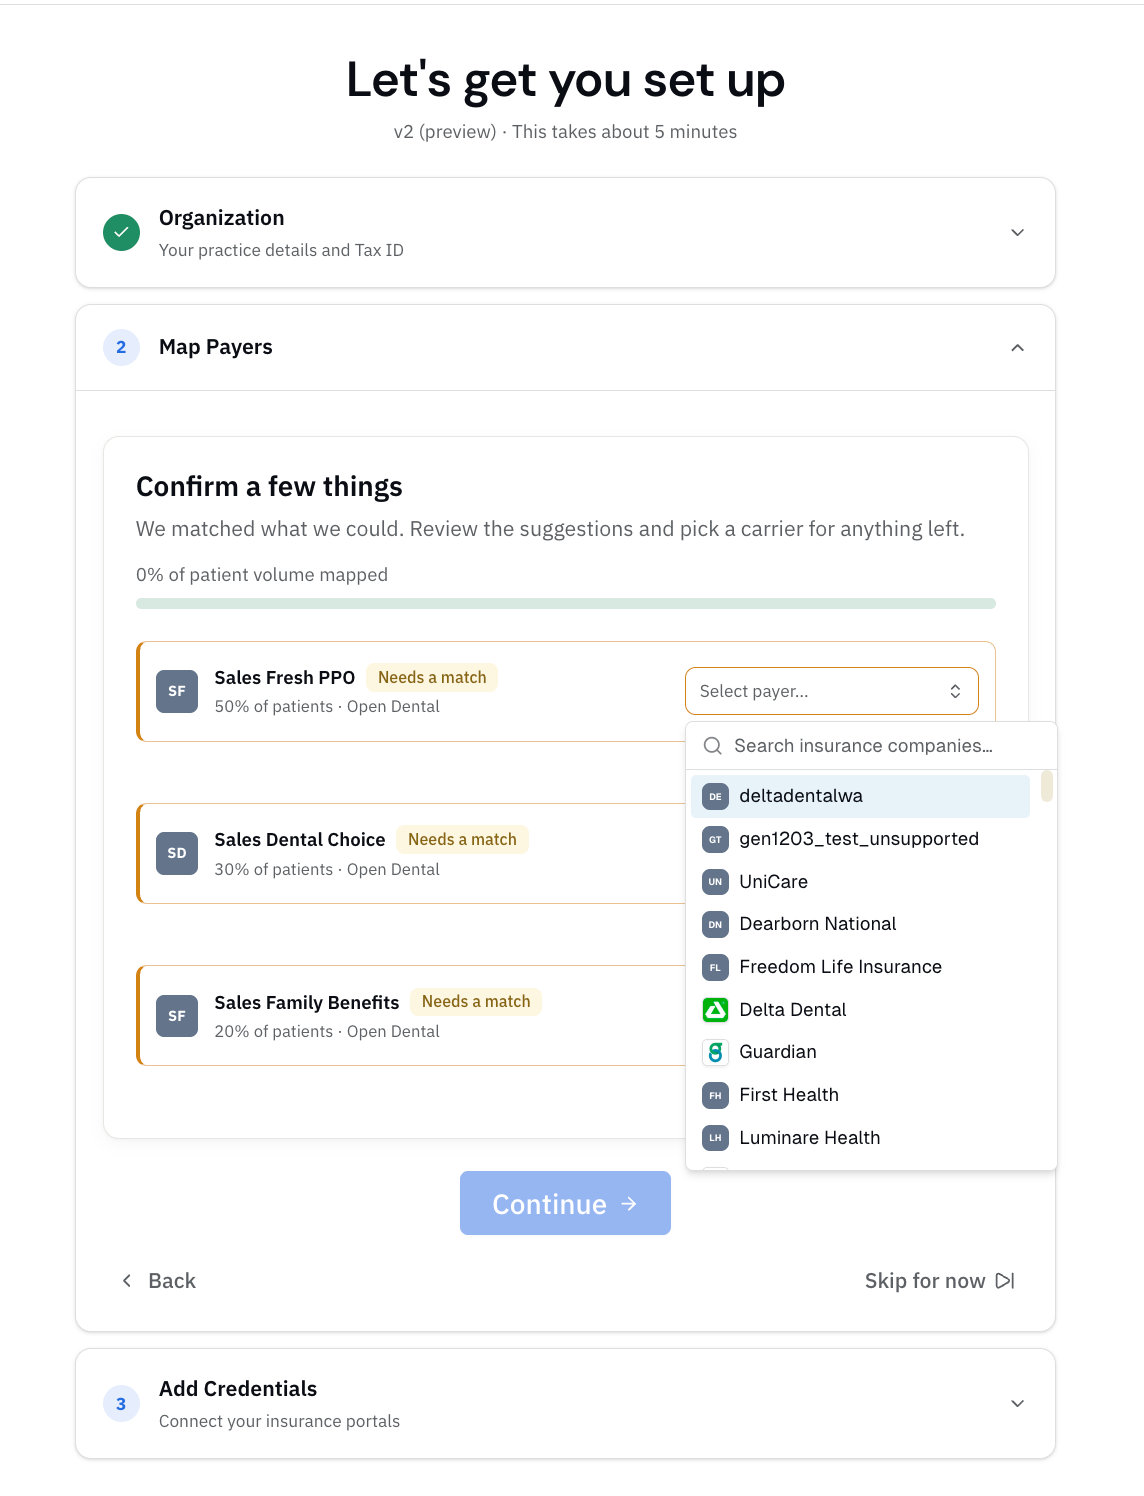The height and width of the screenshot is (1496, 1144).
Task: Click the 0% of patient volume mapped text
Action: (x=262, y=575)
